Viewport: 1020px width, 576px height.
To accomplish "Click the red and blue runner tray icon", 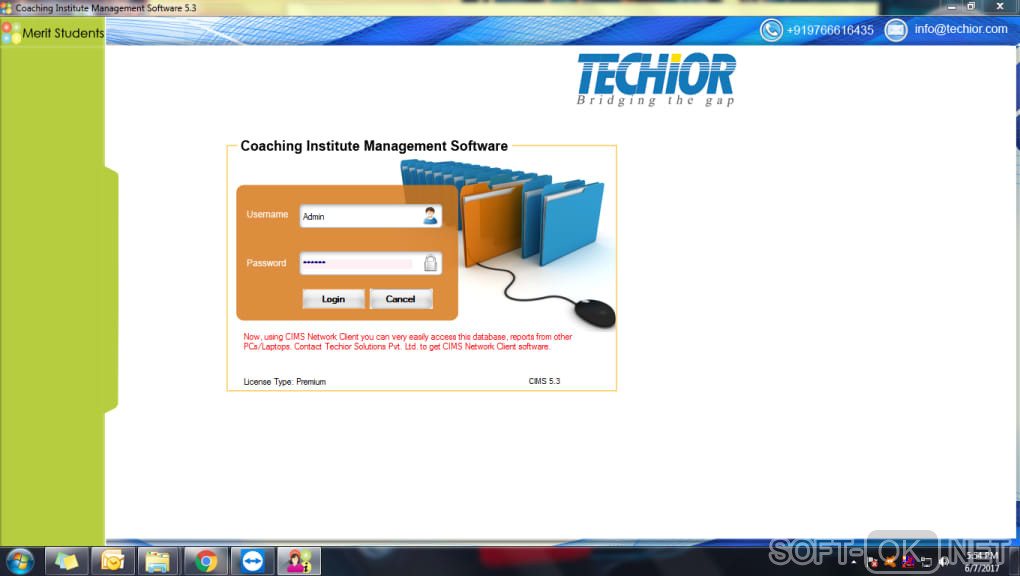I will [x=908, y=562].
